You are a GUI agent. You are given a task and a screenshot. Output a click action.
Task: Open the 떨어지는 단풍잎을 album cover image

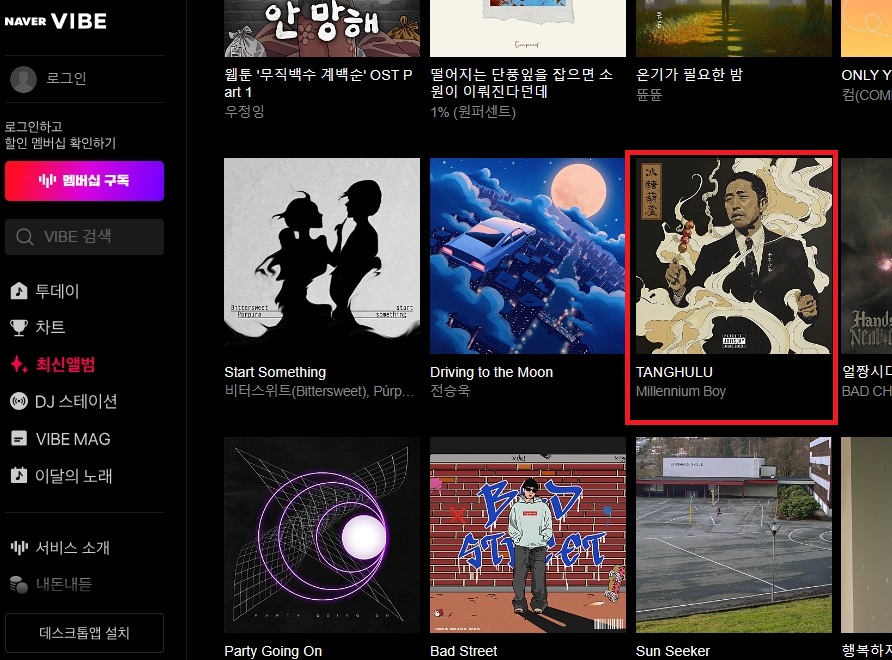tap(528, 28)
